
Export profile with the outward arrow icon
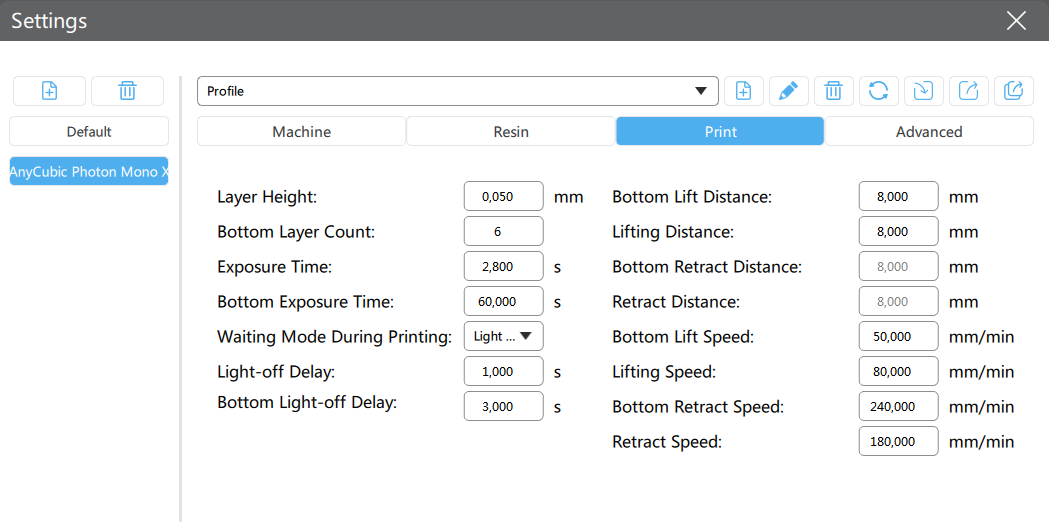969,91
